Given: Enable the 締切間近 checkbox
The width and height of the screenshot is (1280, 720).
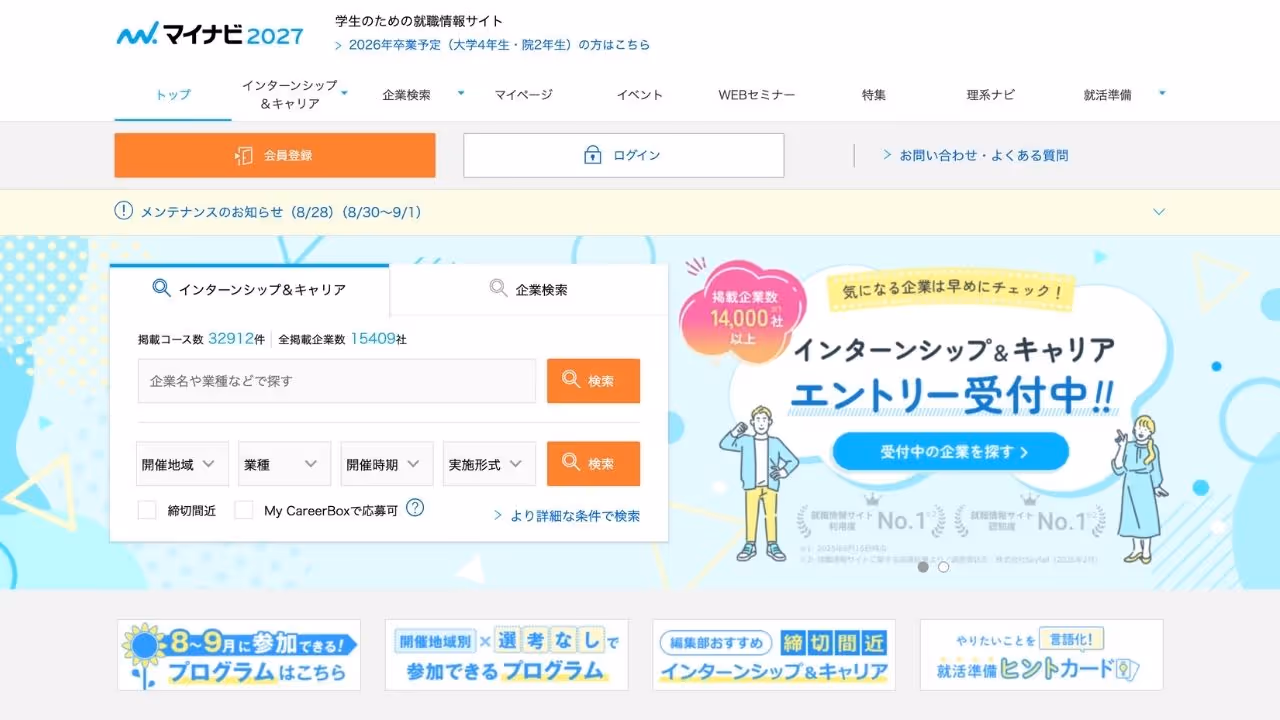Looking at the screenshot, I should coord(147,510).
